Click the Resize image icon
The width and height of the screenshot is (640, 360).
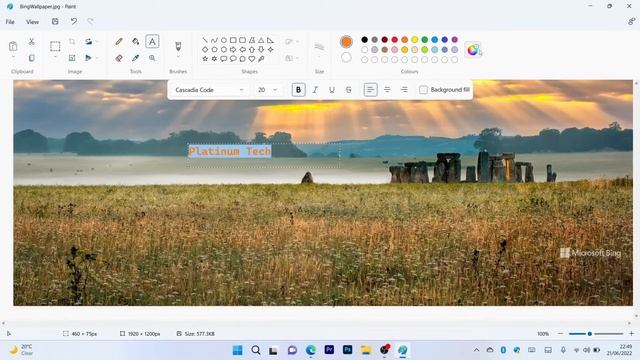(72, 58)
